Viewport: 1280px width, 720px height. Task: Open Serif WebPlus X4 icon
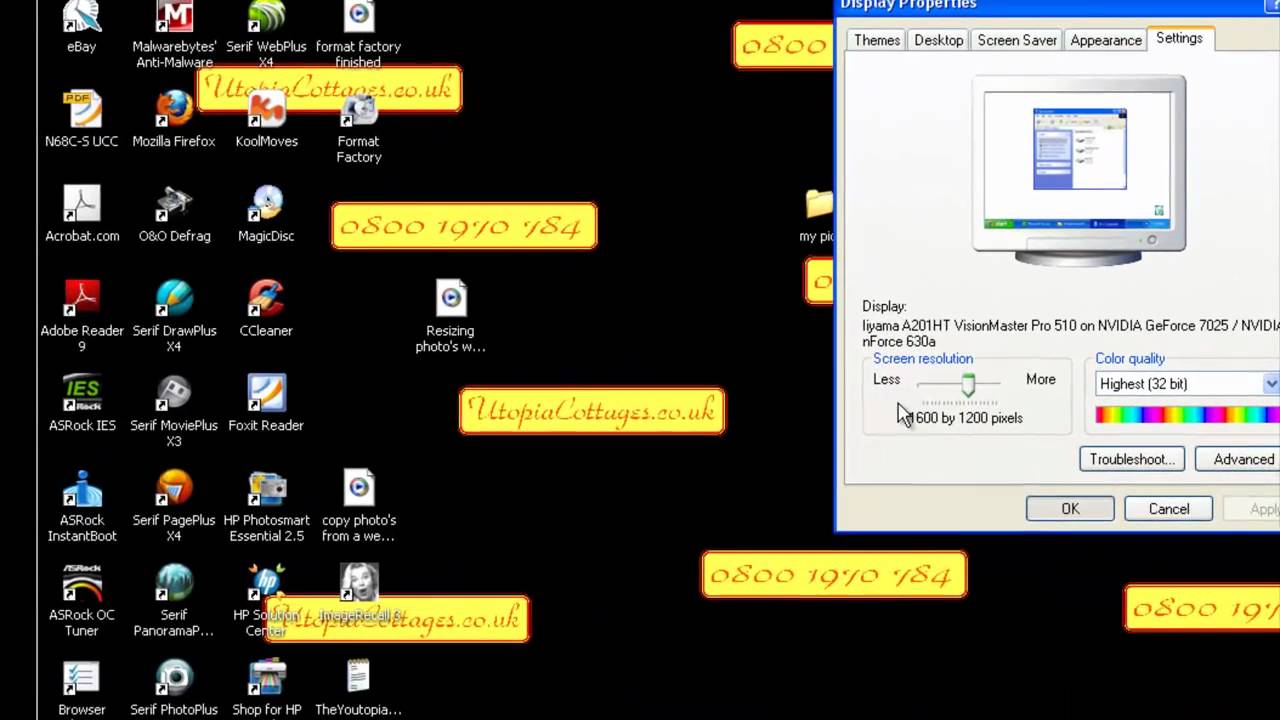point(266,34)
